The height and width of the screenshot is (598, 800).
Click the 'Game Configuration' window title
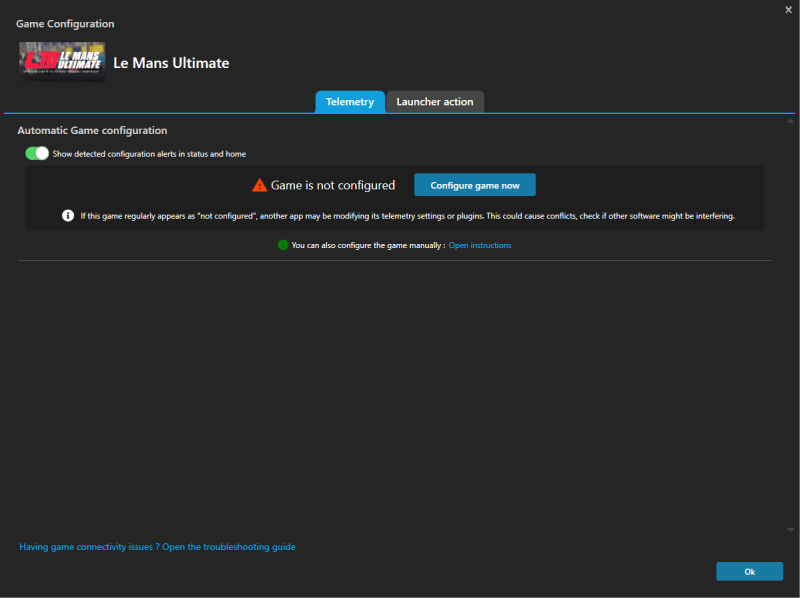(65, 23)
